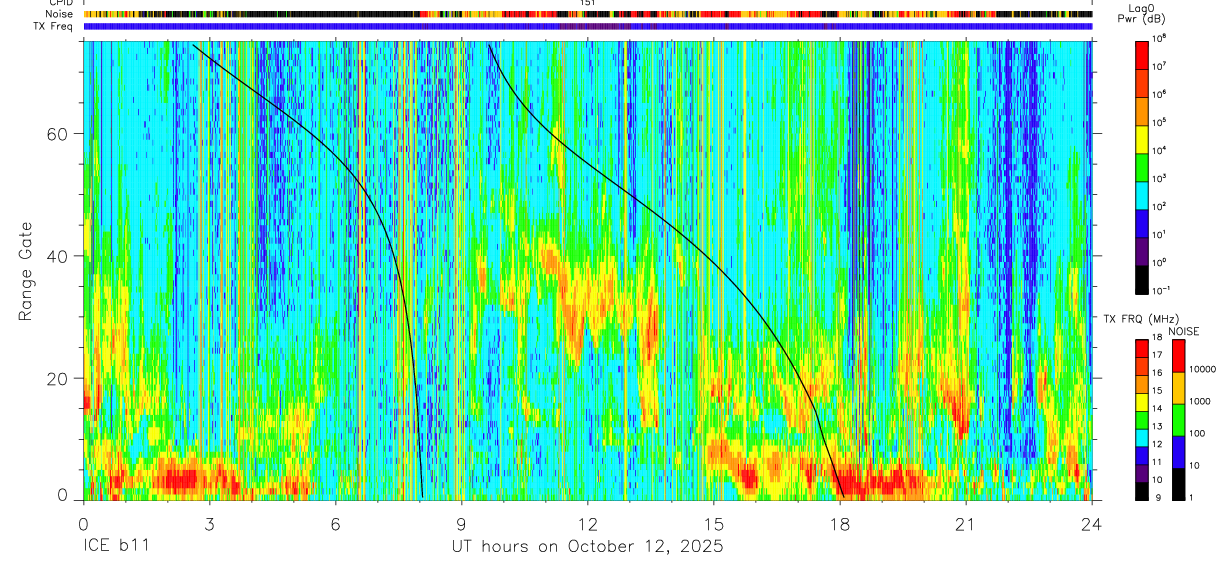The image size is (1228, 567).
Task: Click the black bottom segment of Lag0 Pwr colorbar
Action: pos(1142,279)
